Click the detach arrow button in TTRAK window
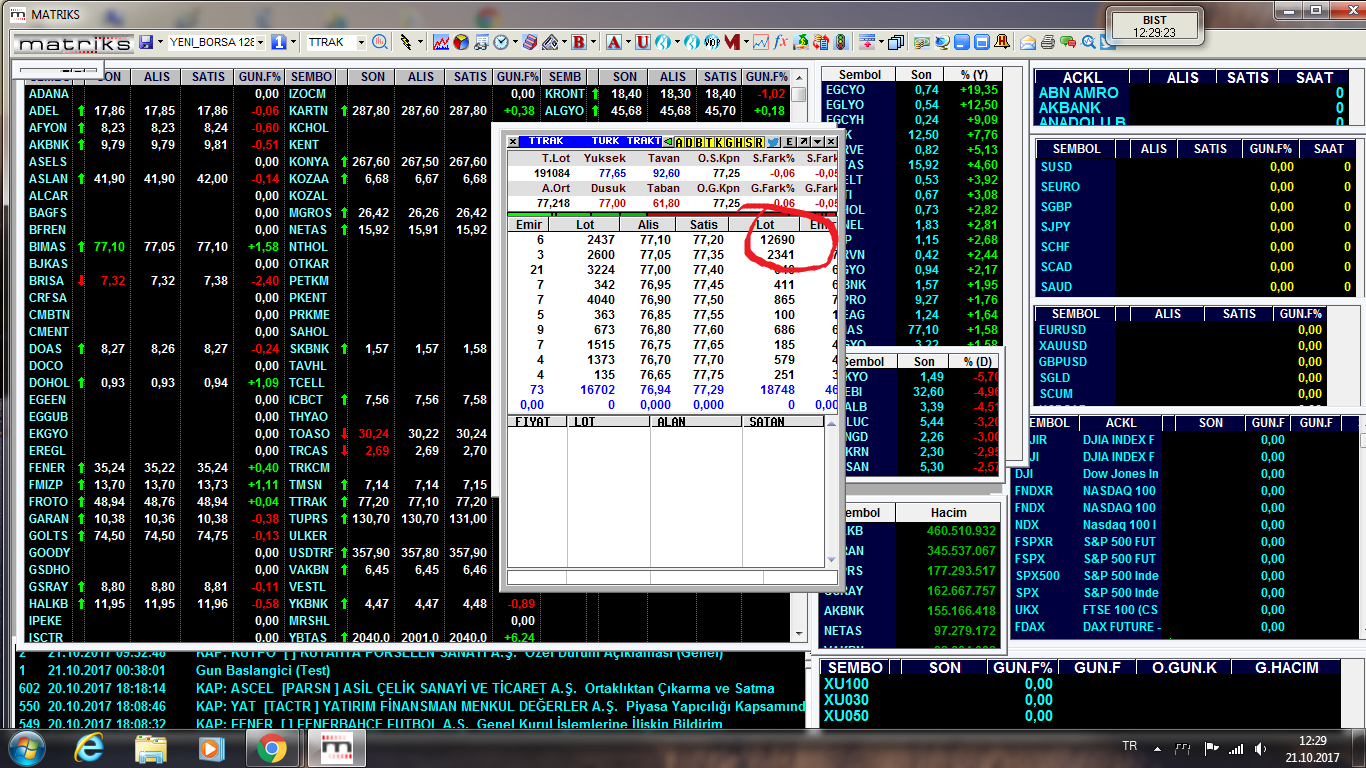Image resolution: width=1366 pixels, height=768 pixels. (x=803, y=141)
